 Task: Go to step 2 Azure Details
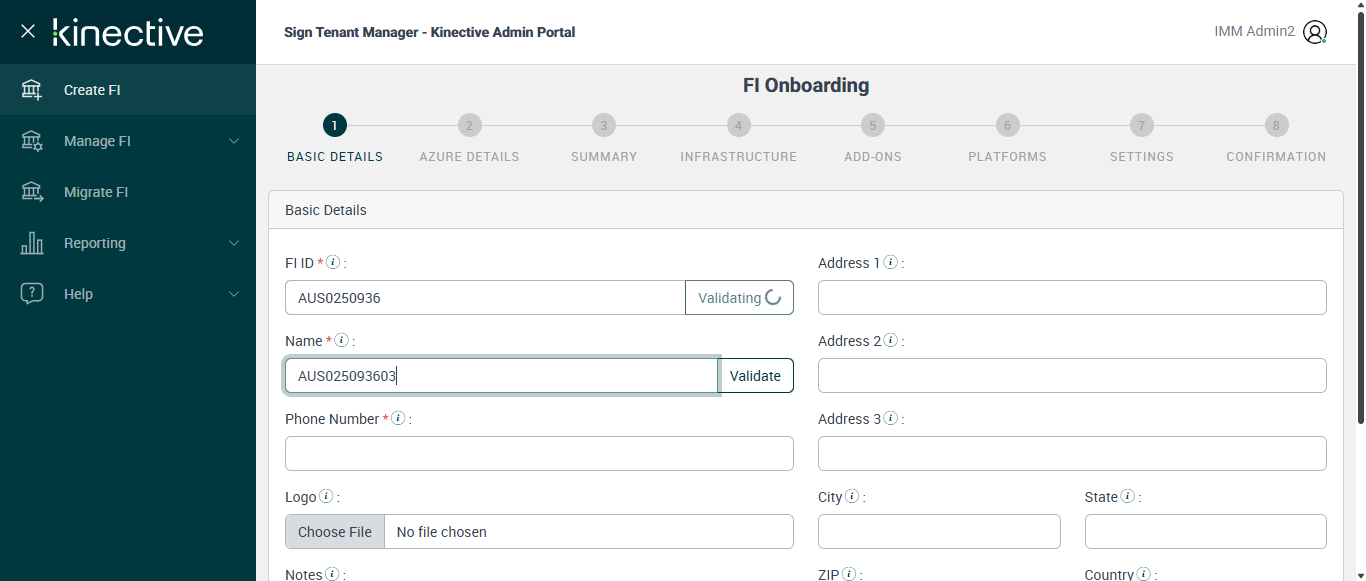(469, 126)
